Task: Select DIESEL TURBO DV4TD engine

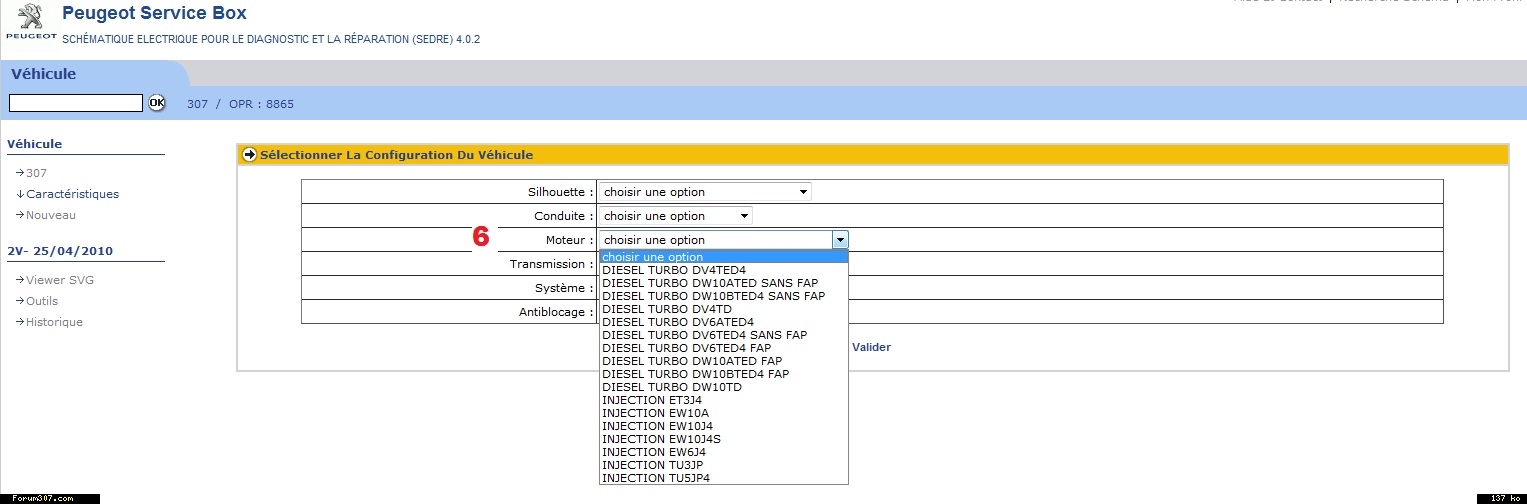Action: click(x=723, y=309)
